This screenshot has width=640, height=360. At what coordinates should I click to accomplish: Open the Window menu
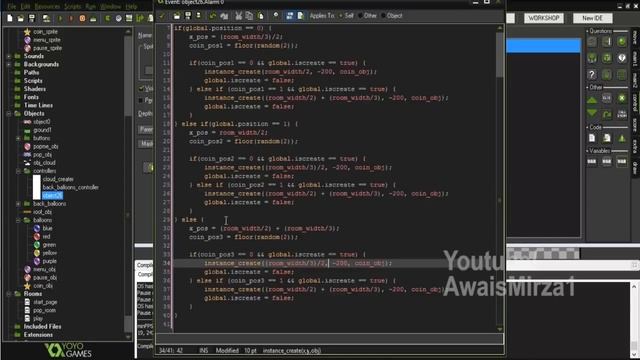(x=110, y=7)
